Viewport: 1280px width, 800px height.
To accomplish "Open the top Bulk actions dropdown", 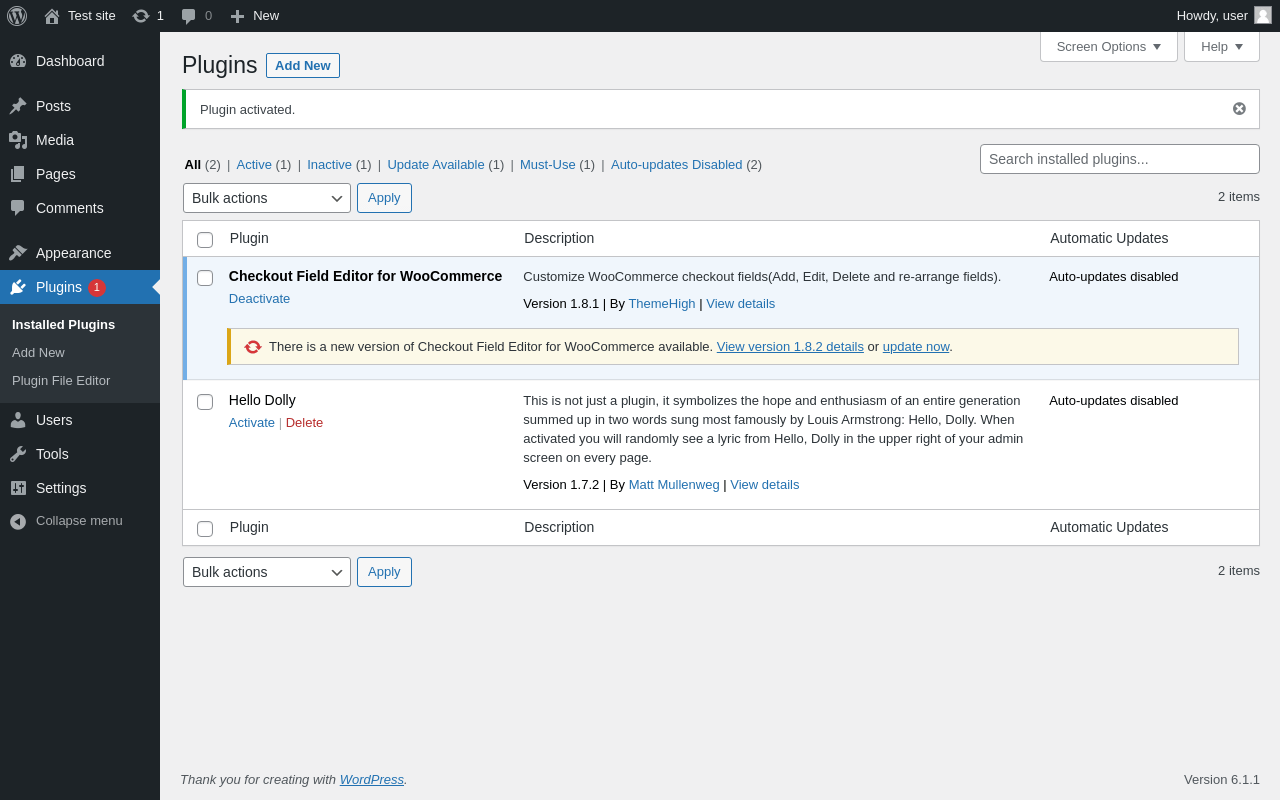I will pos(267,198).
